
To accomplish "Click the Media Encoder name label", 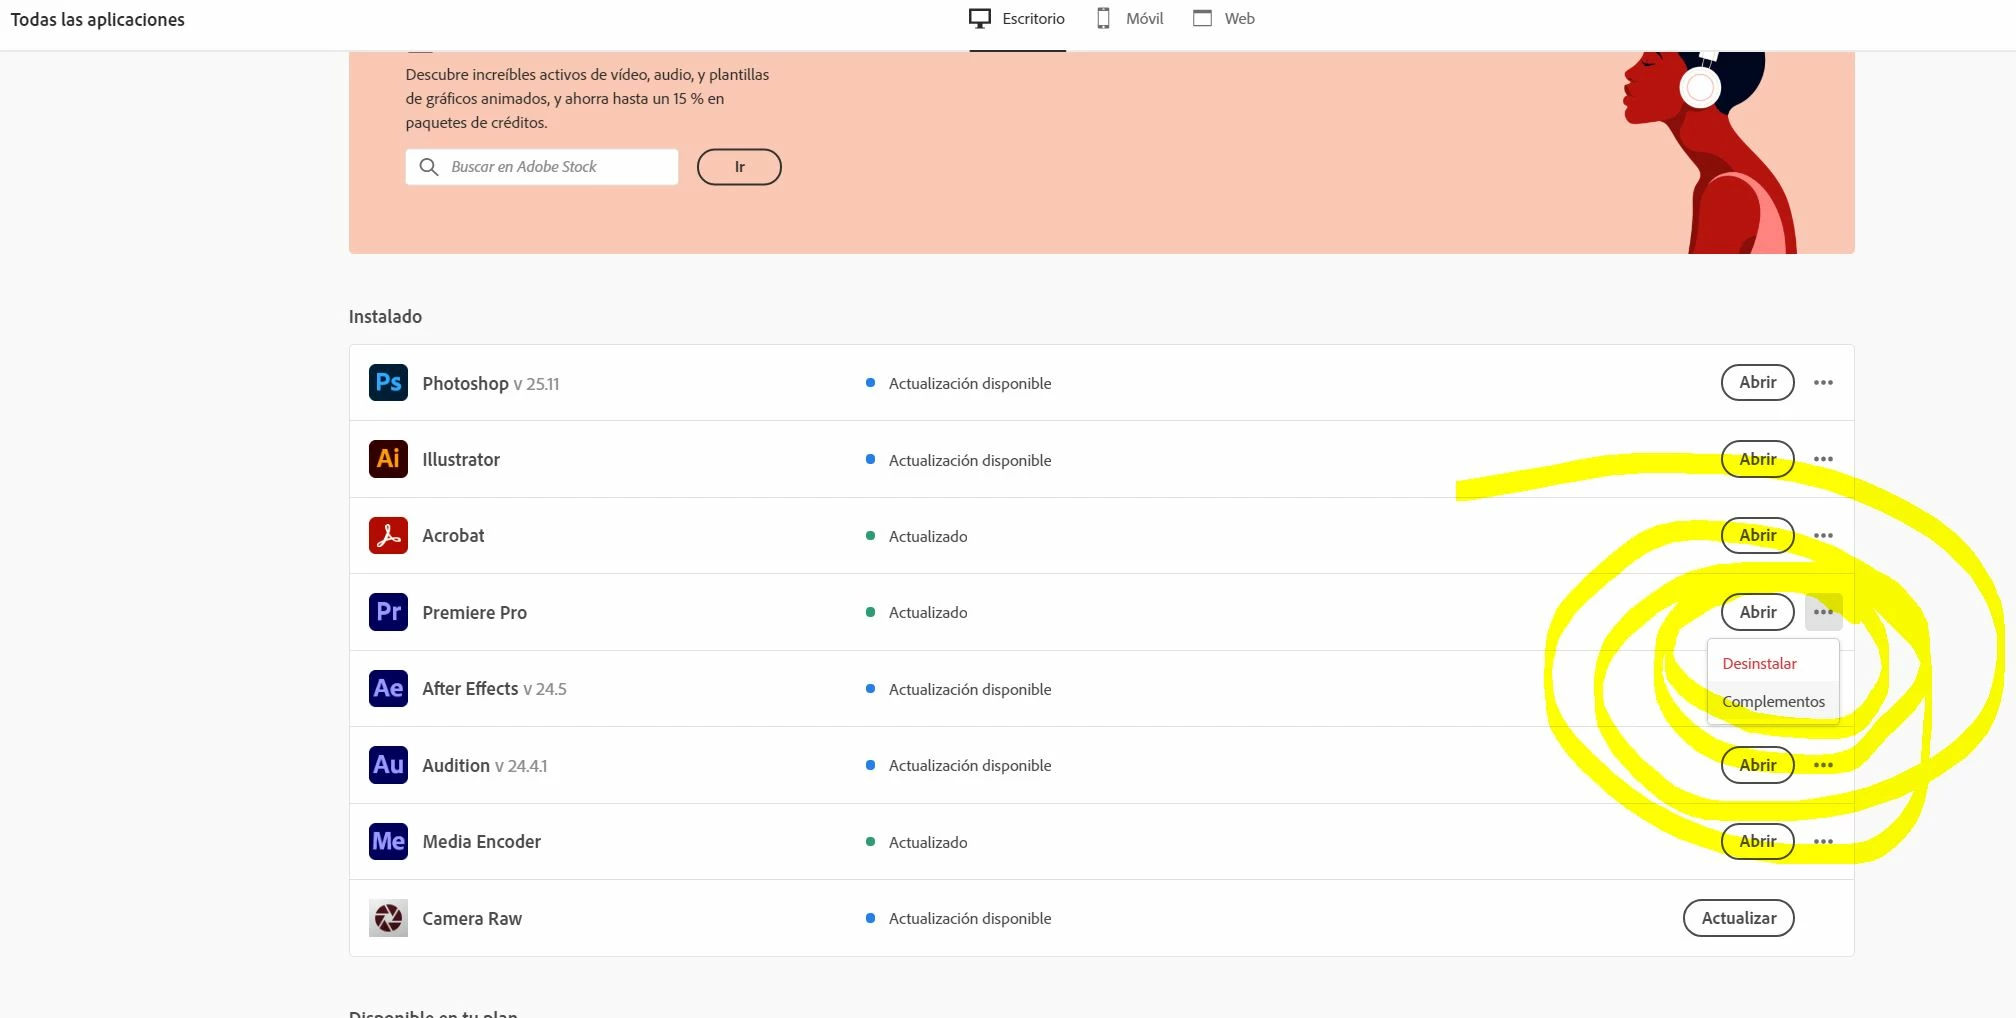I will coord(481,841).
